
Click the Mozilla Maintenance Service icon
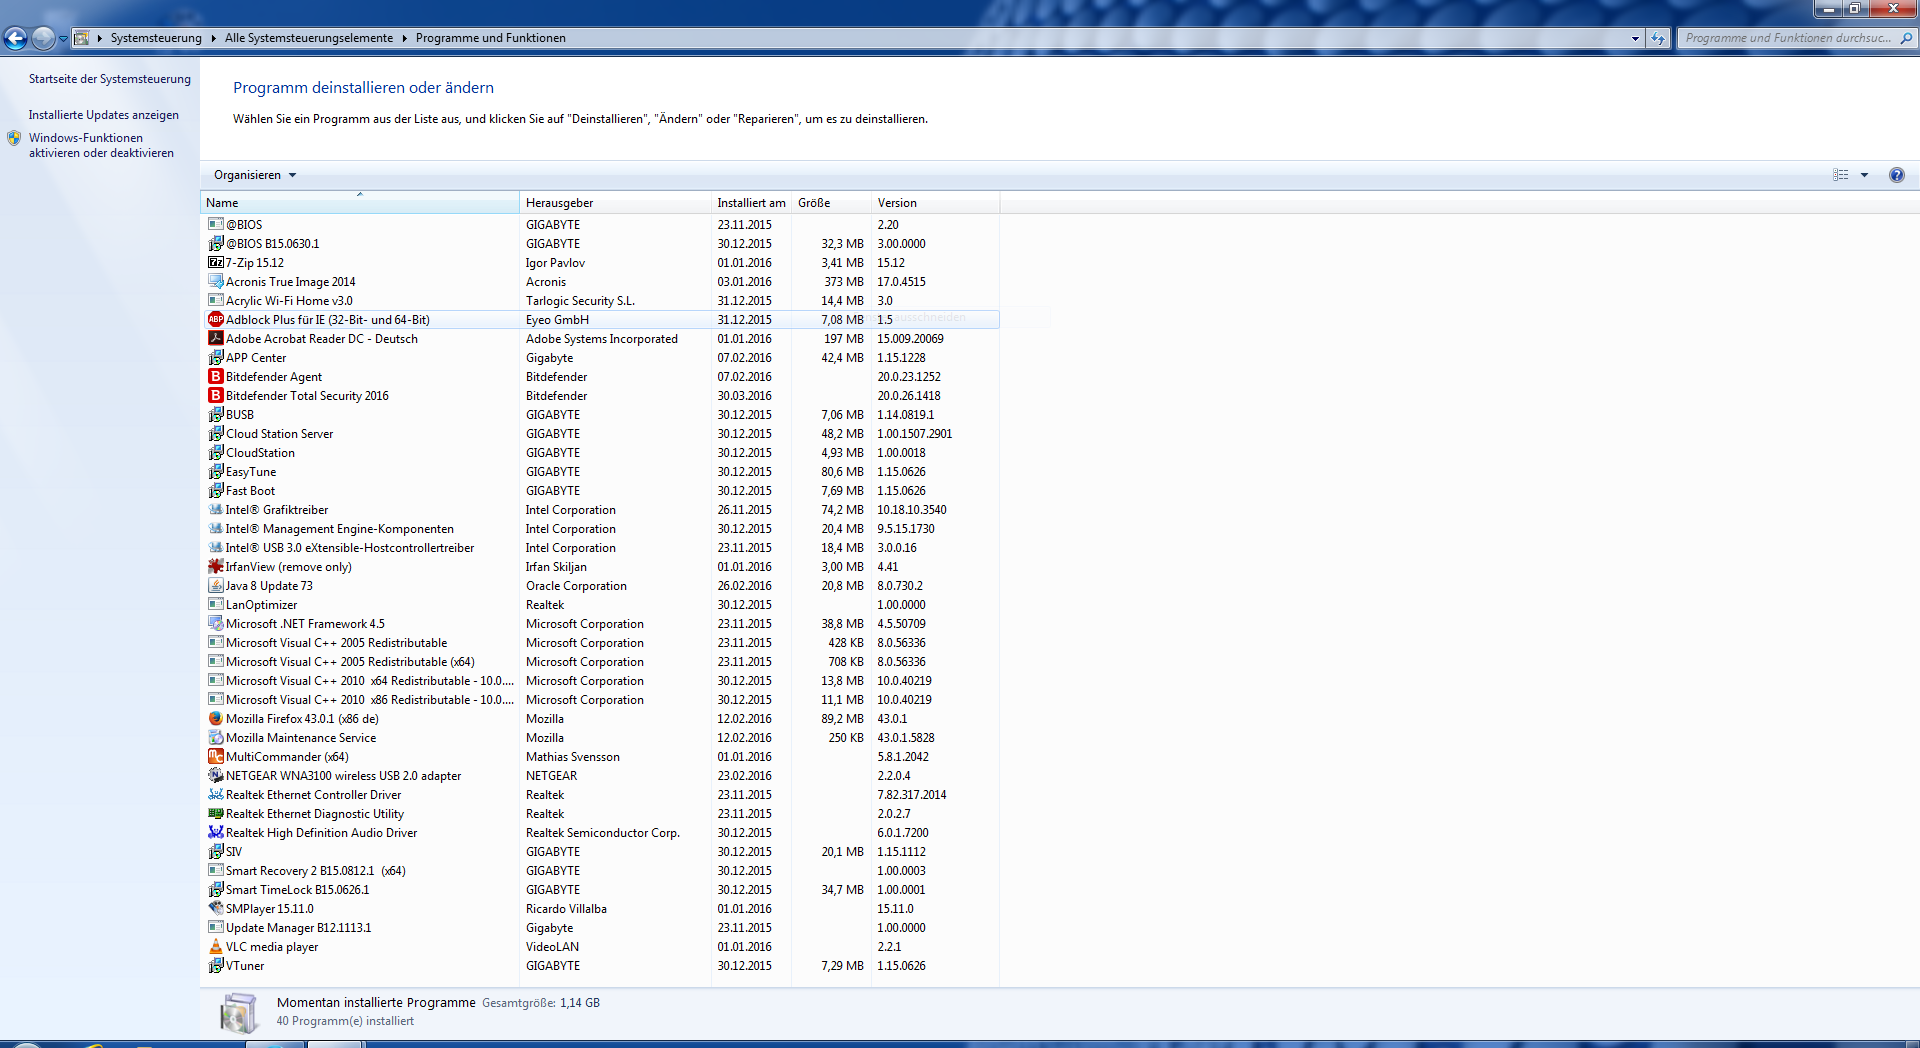click(215, 738)
